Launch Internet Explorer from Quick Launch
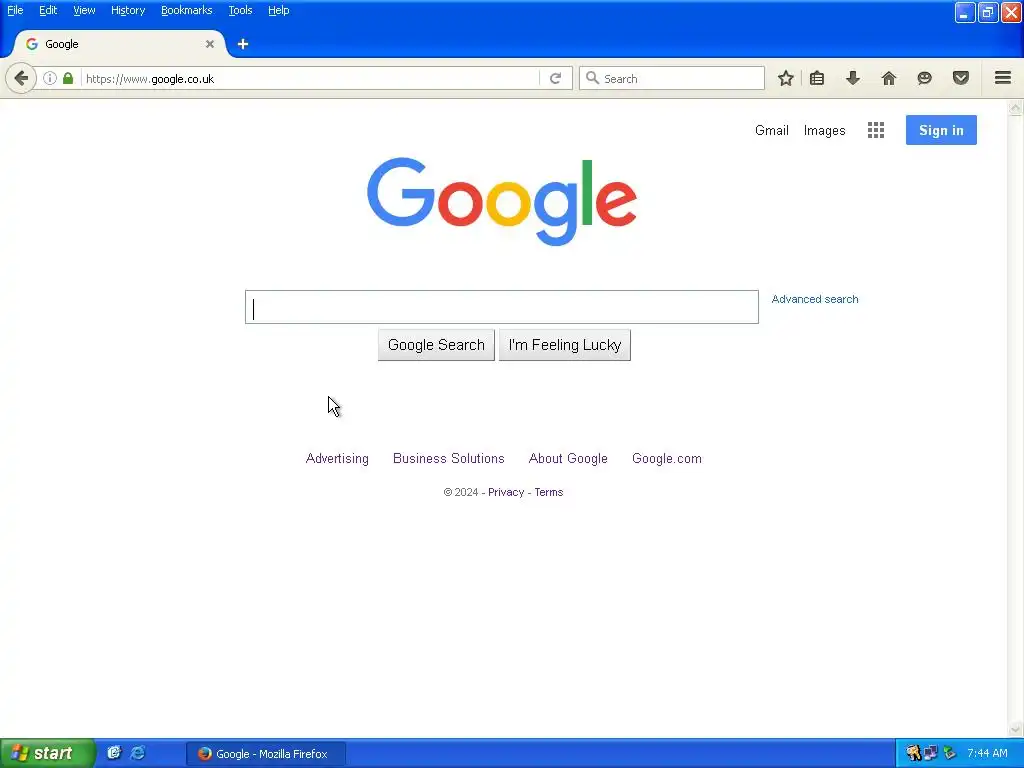Viewport: 1024px width, 768px height. click(138, 753)
